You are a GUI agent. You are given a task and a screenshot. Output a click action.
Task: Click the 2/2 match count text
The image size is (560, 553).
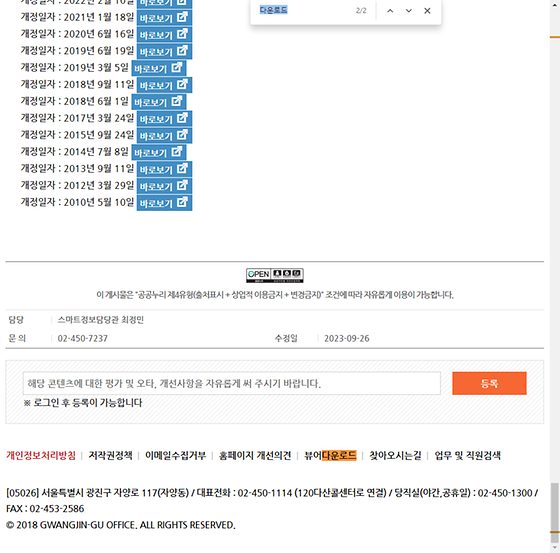tap(361, 11)
